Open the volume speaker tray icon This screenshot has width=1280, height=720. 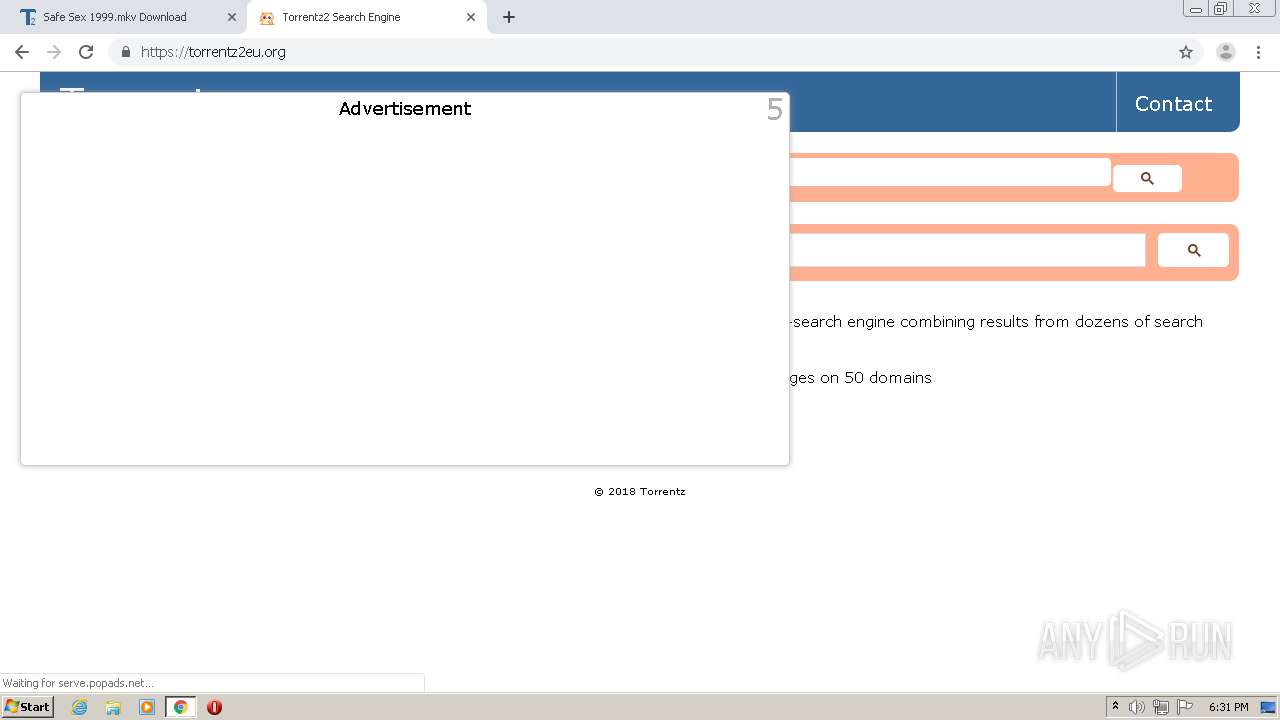coord(1137,707)
